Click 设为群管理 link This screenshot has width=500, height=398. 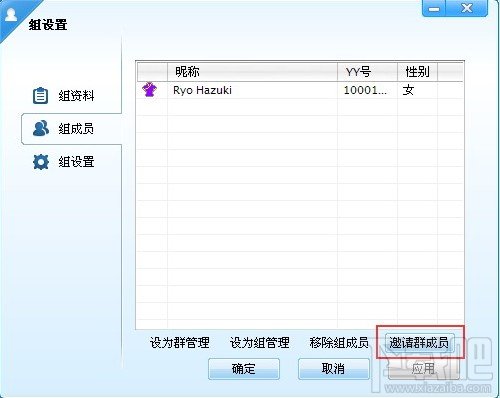tap(180, 343)
